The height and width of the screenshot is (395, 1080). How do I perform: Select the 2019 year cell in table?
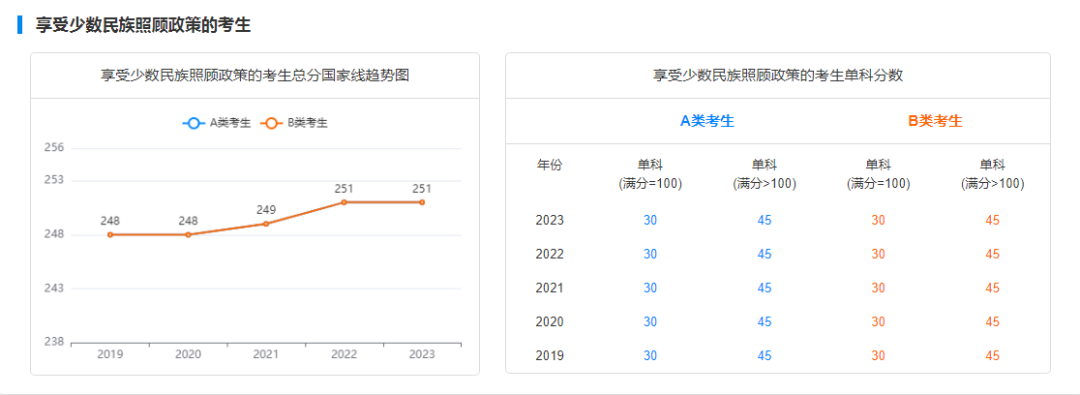point(550,356)
